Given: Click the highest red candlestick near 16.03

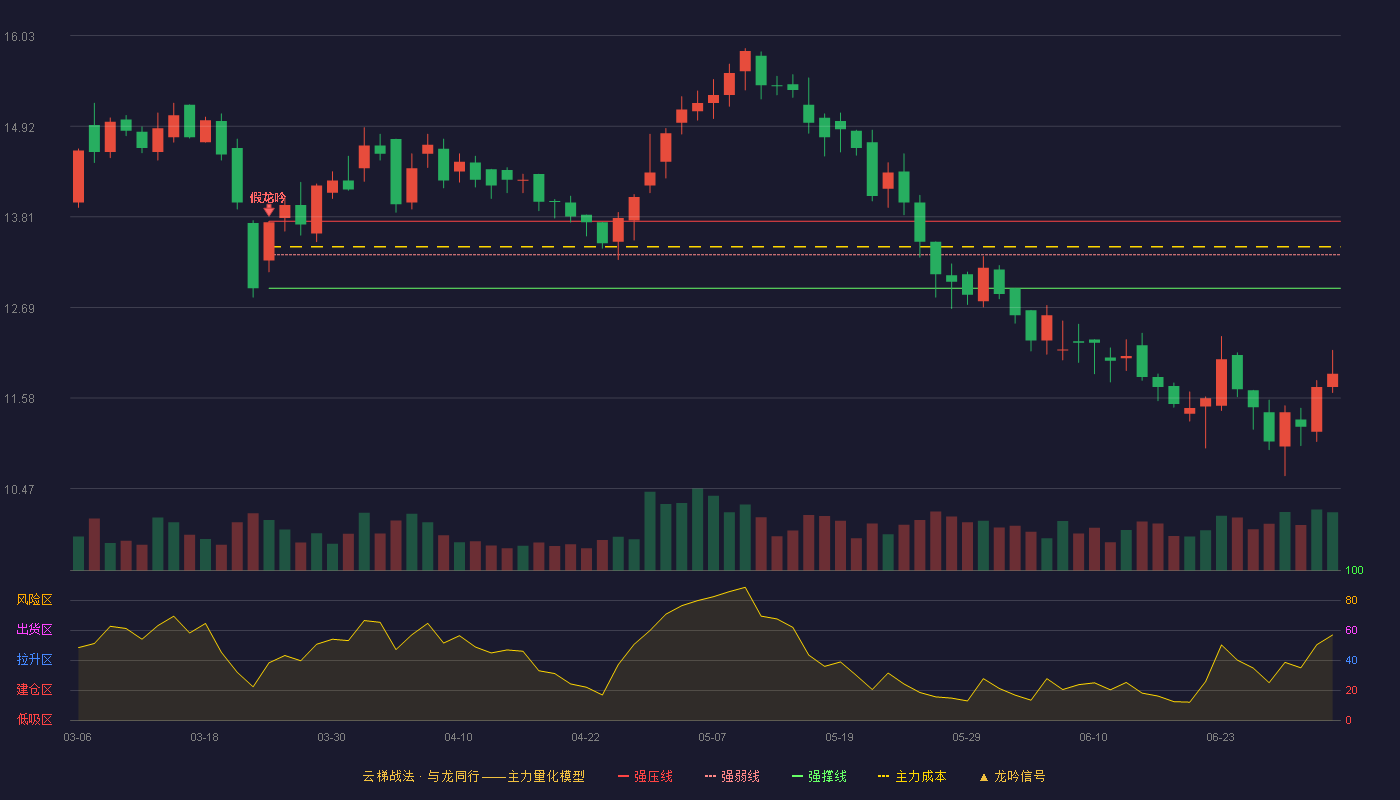Looking at the screenshot, I should 745,61.
